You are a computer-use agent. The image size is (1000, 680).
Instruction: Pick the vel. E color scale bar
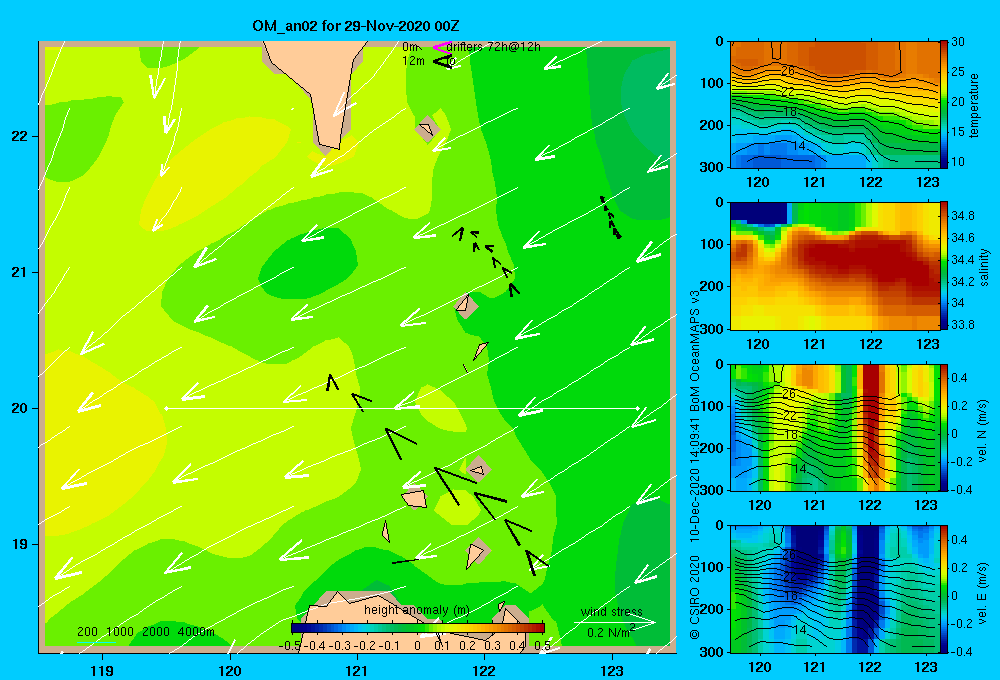pos(943,589)
